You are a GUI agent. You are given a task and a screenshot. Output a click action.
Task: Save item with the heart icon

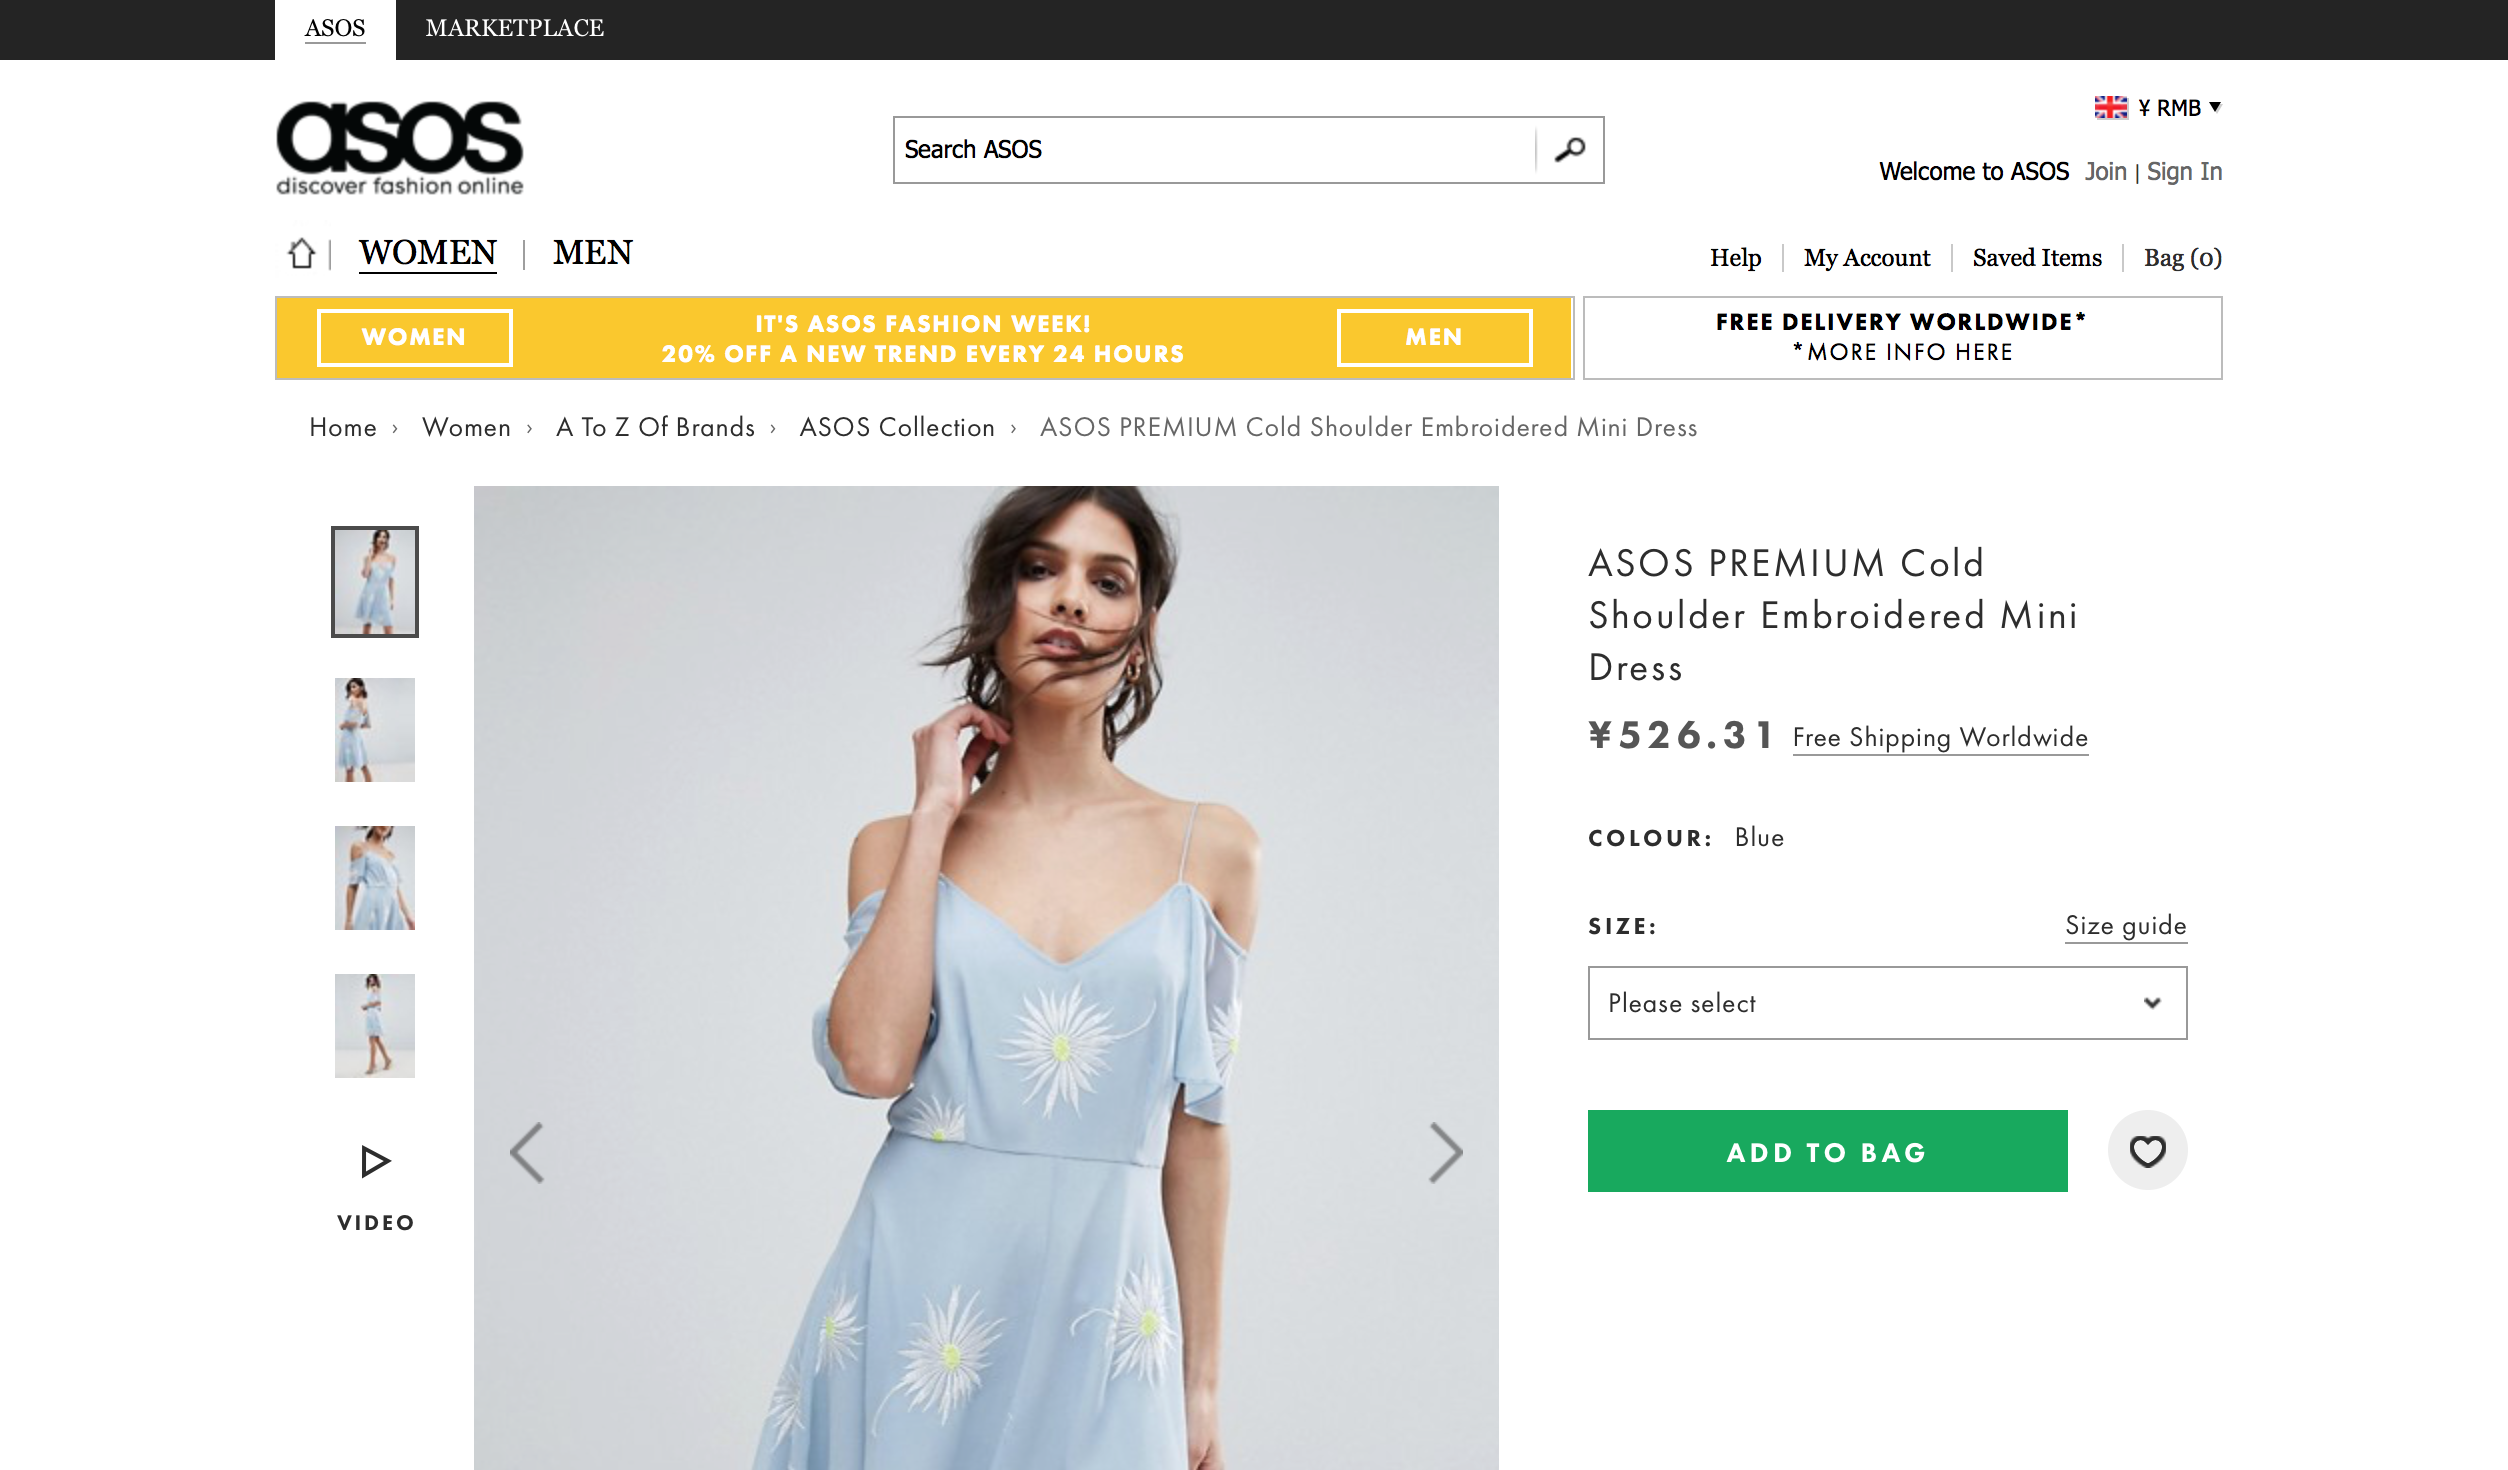2147,1151
